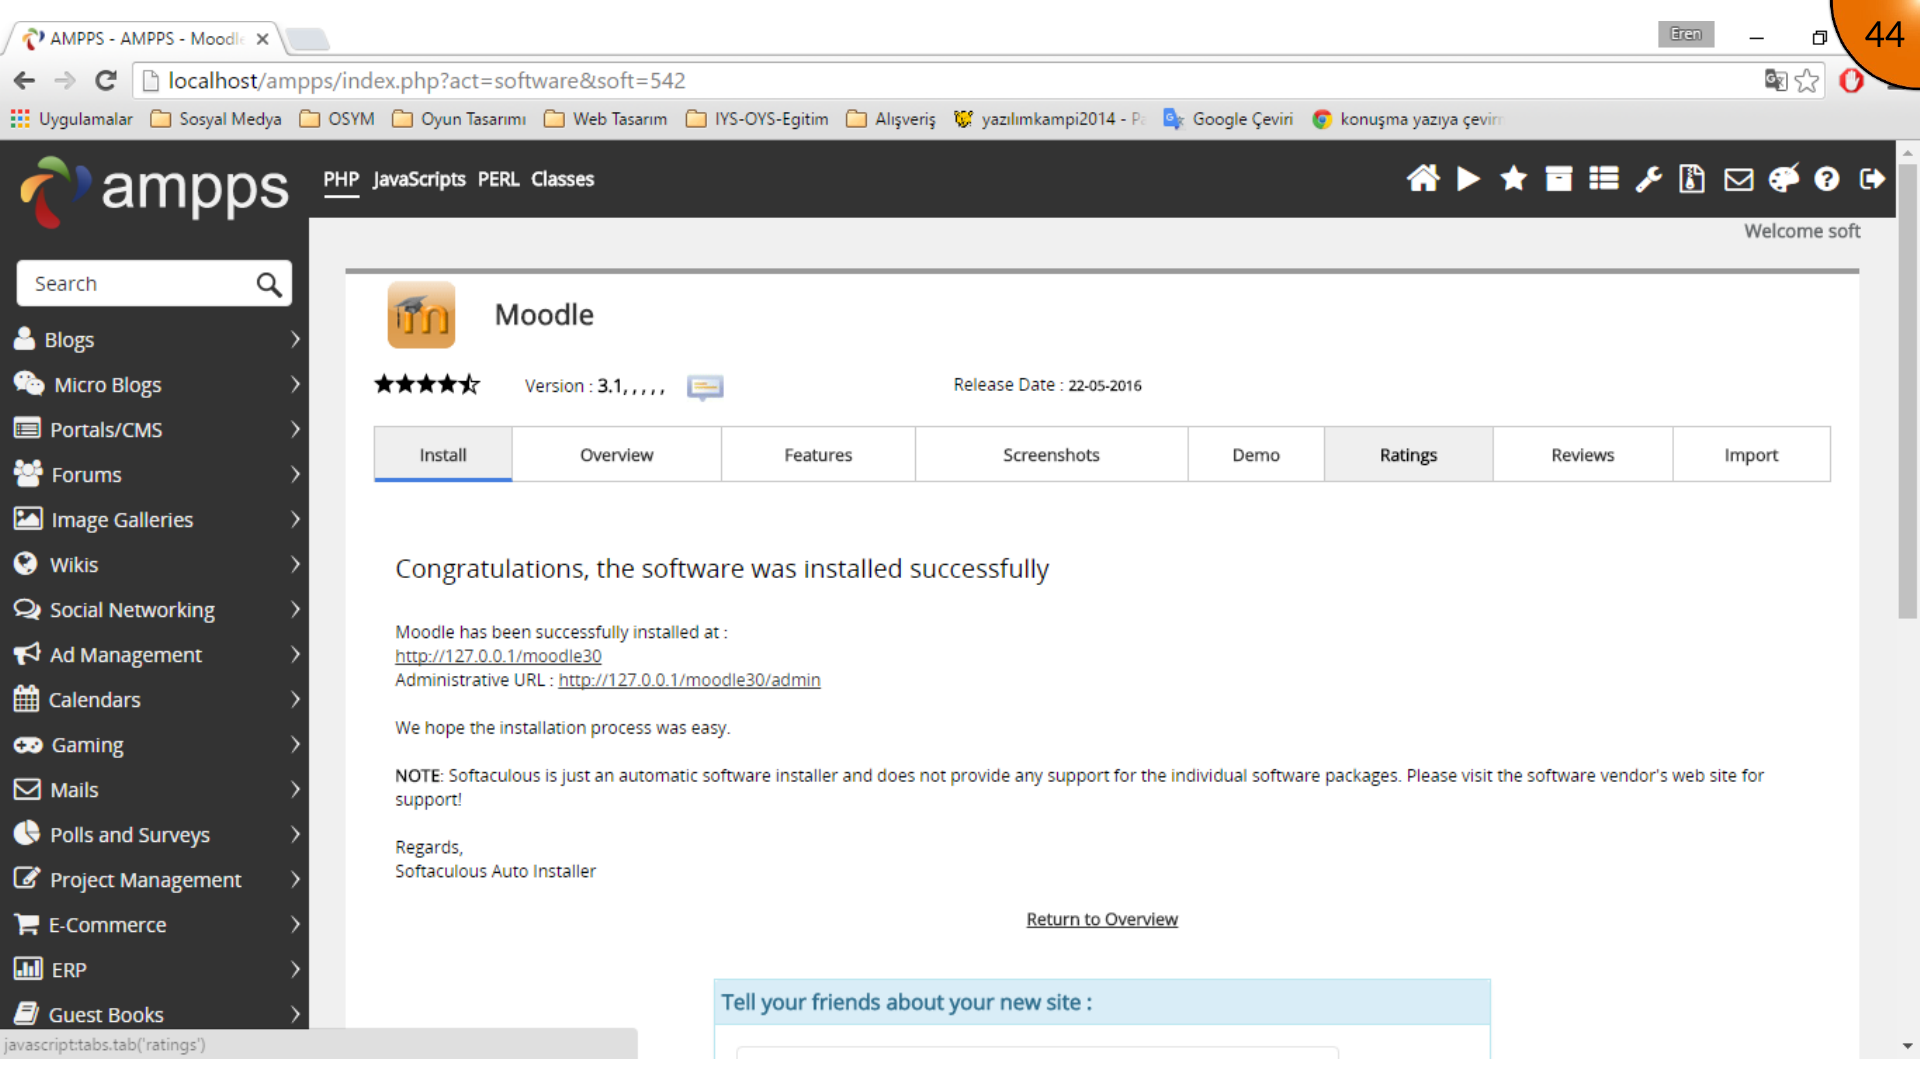Image resolution: width=1921 pixels, height=1080 pixels.
Task: Expand the Micro Blogs category
Action: 155,385
